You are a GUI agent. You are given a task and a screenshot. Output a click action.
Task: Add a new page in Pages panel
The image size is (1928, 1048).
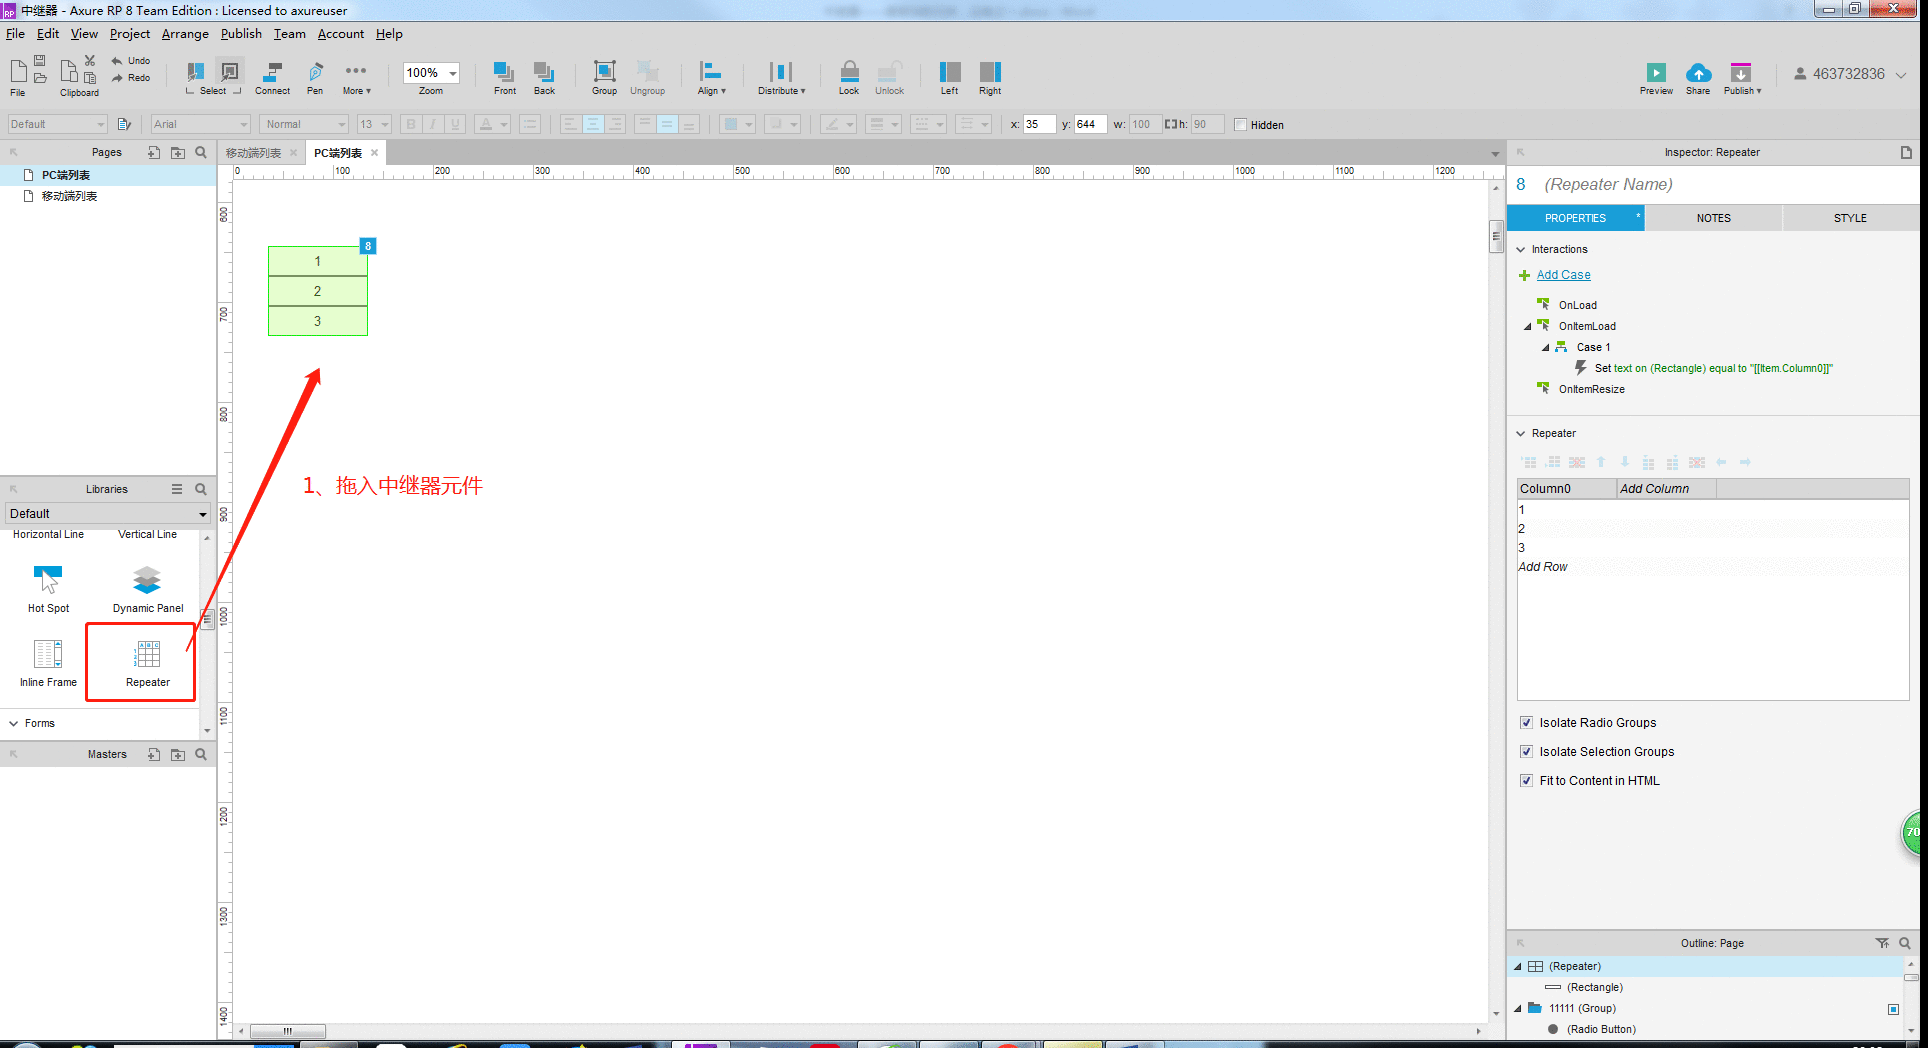(154, 153)
